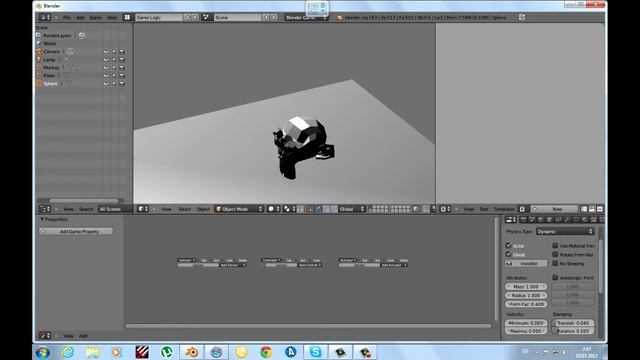
Task: Open the Game menu
Action: pos(96,18)
